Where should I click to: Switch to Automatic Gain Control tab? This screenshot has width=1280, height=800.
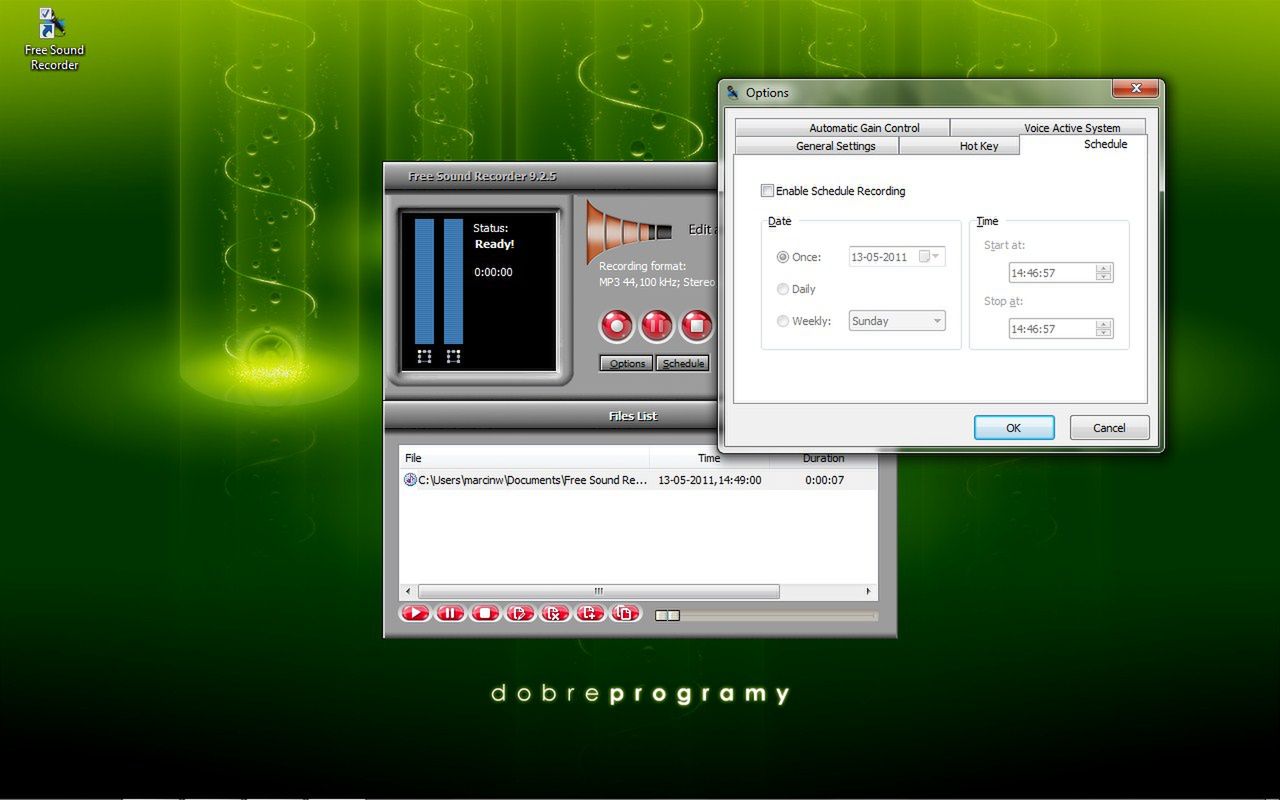coord(842,128)
